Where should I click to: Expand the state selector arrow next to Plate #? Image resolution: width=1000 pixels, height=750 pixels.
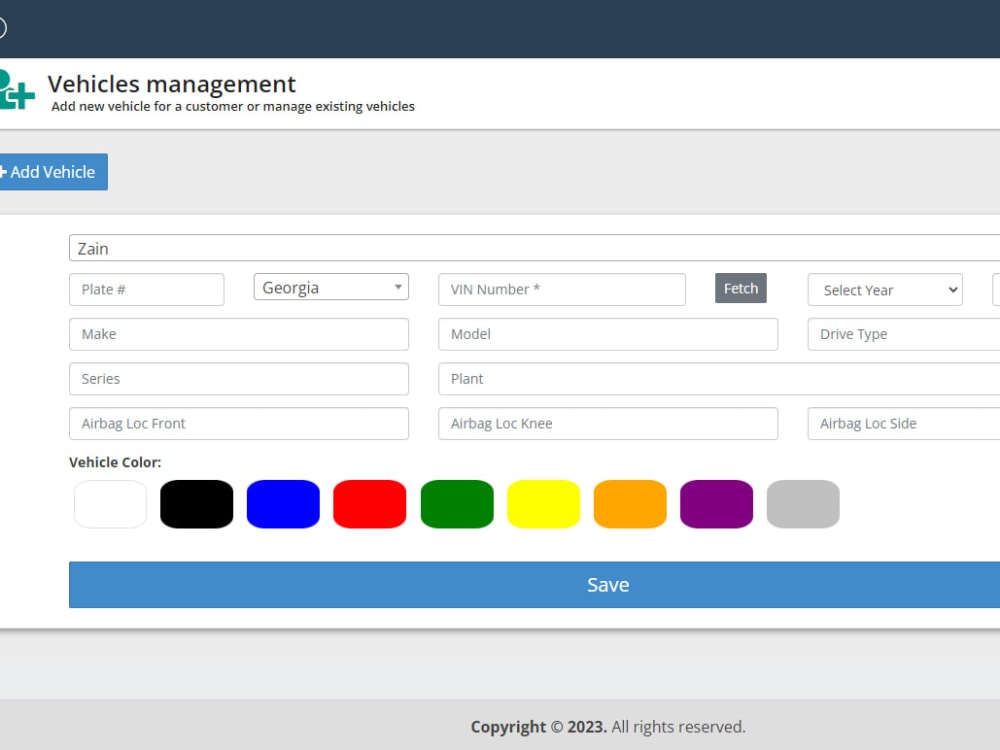[x=399, y=286]
